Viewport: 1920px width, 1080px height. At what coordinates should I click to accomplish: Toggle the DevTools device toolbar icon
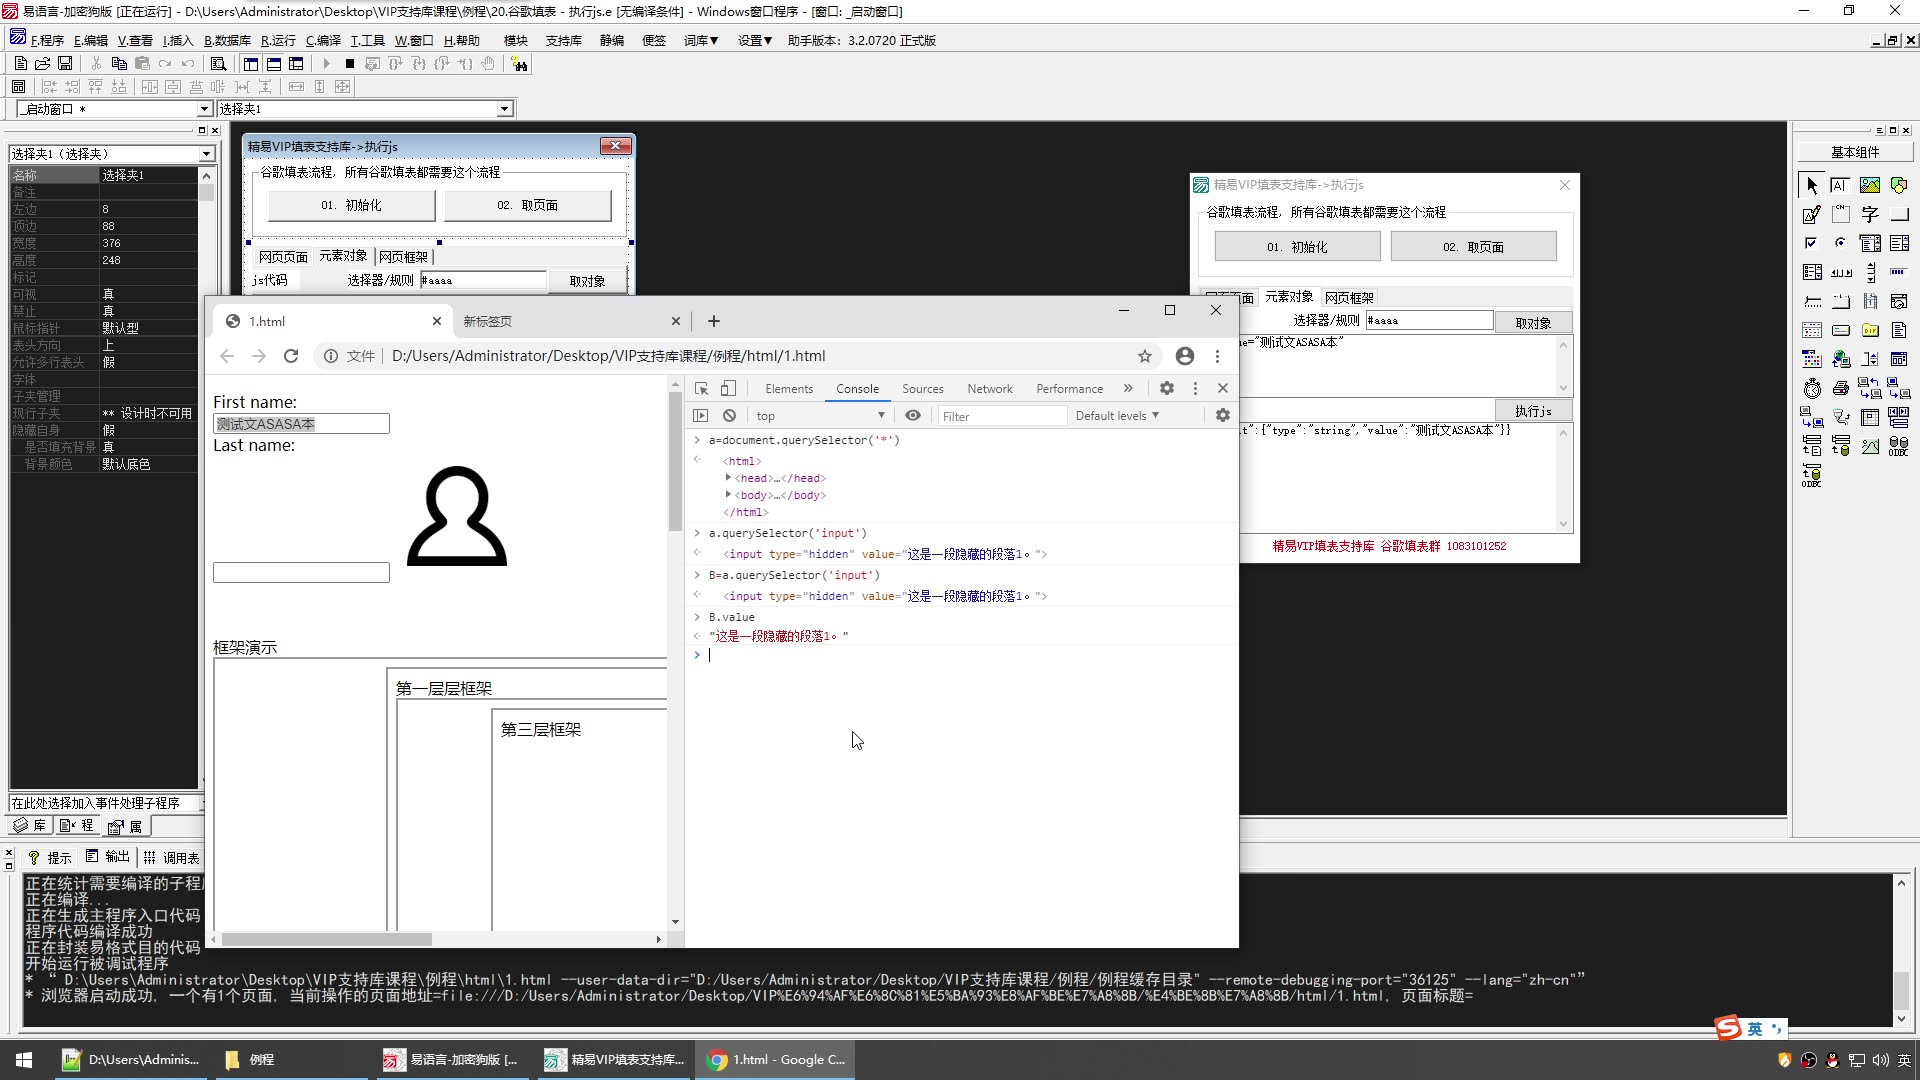click(728, 388)
